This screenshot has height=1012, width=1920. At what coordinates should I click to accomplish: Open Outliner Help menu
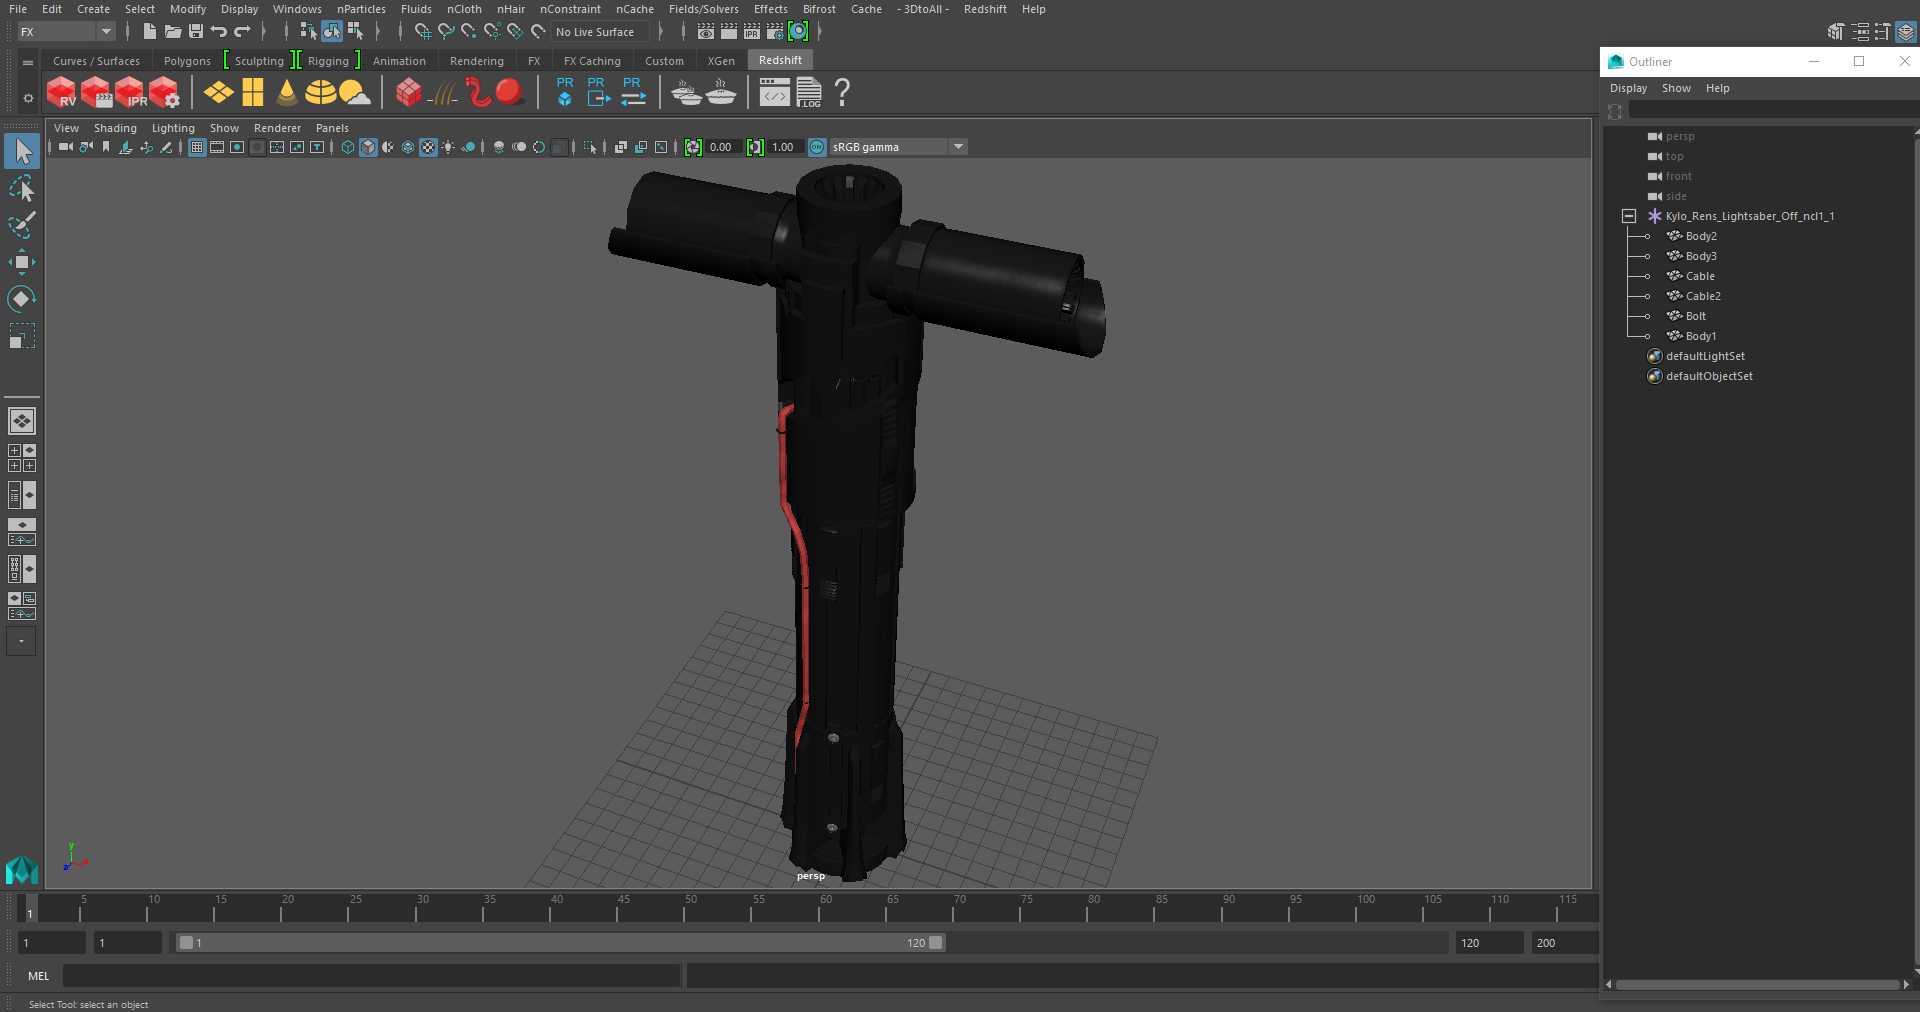1717,88
